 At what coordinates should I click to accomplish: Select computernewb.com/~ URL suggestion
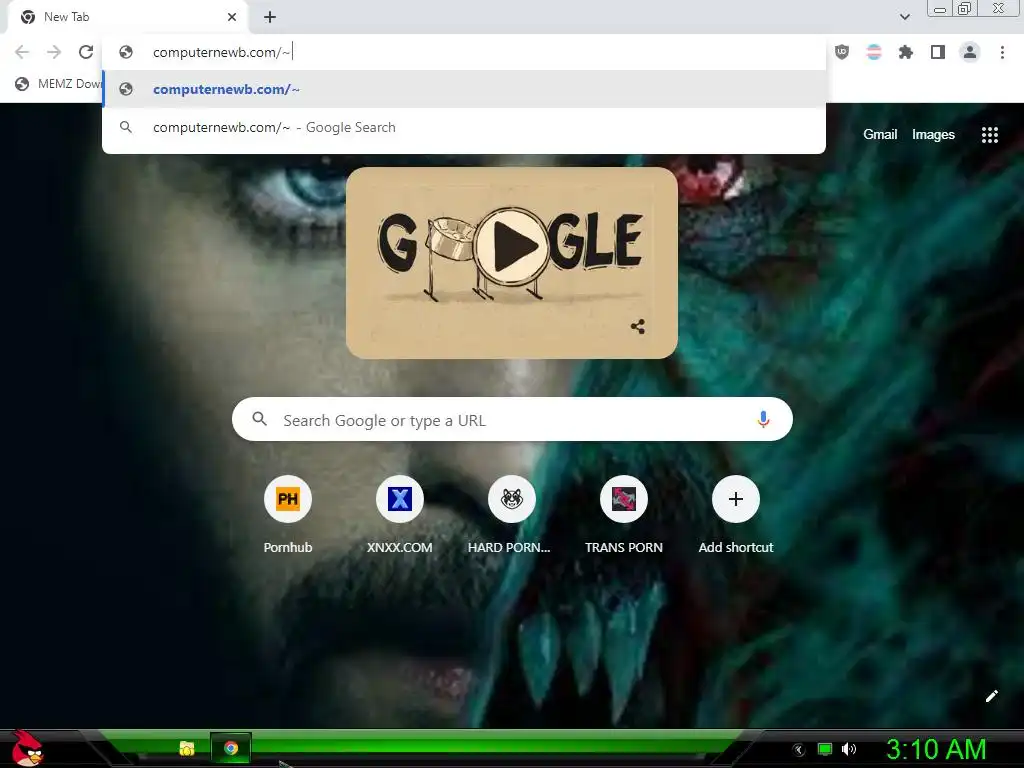[x=464, y=89]
